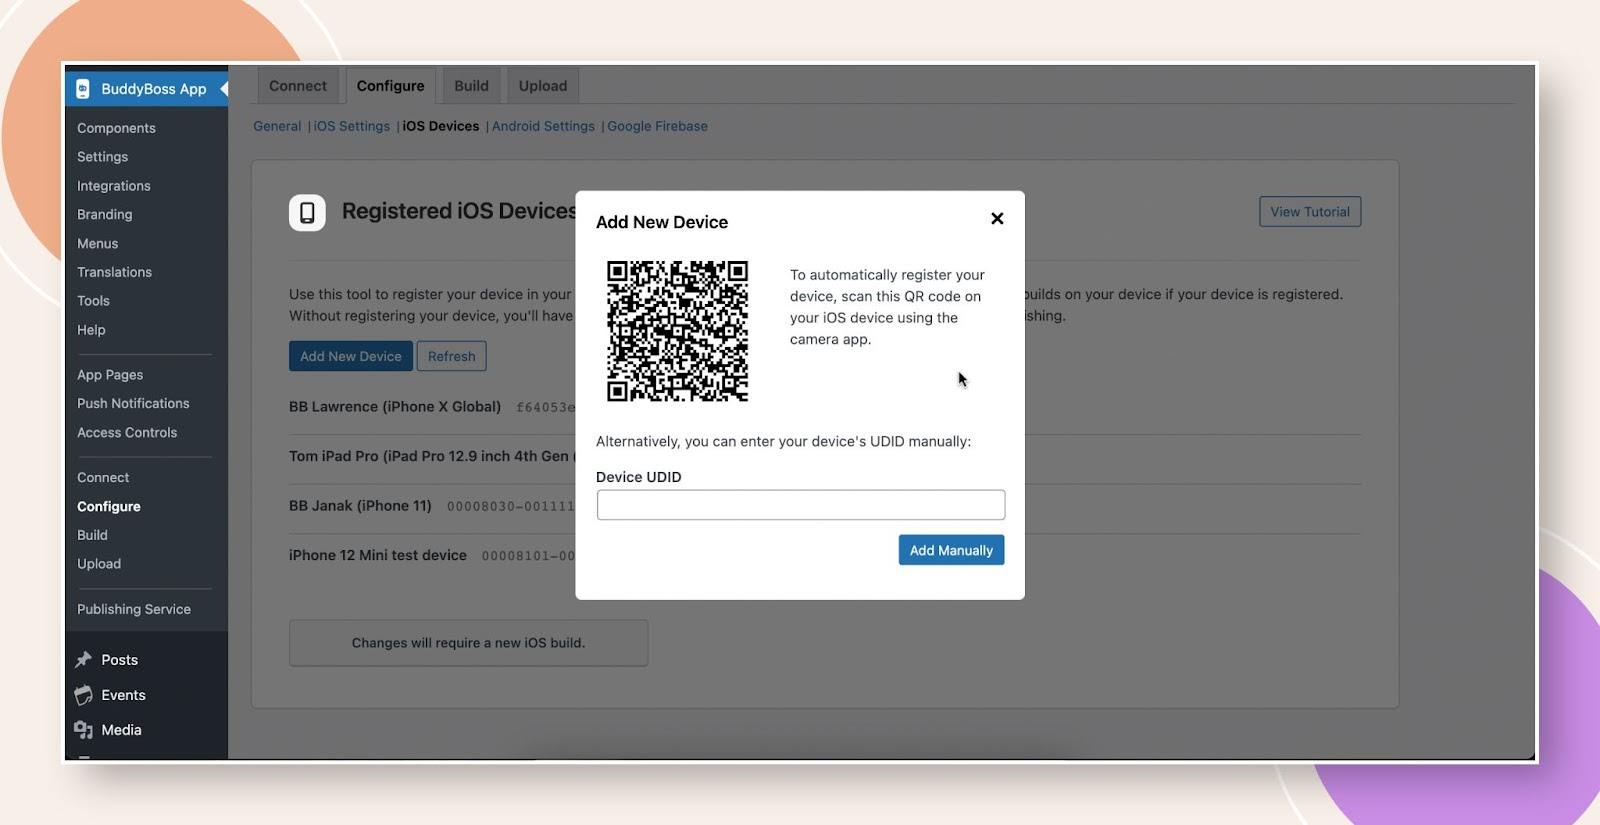Click the 'Changes will require a new iOS build' notice

coord(468,643)
